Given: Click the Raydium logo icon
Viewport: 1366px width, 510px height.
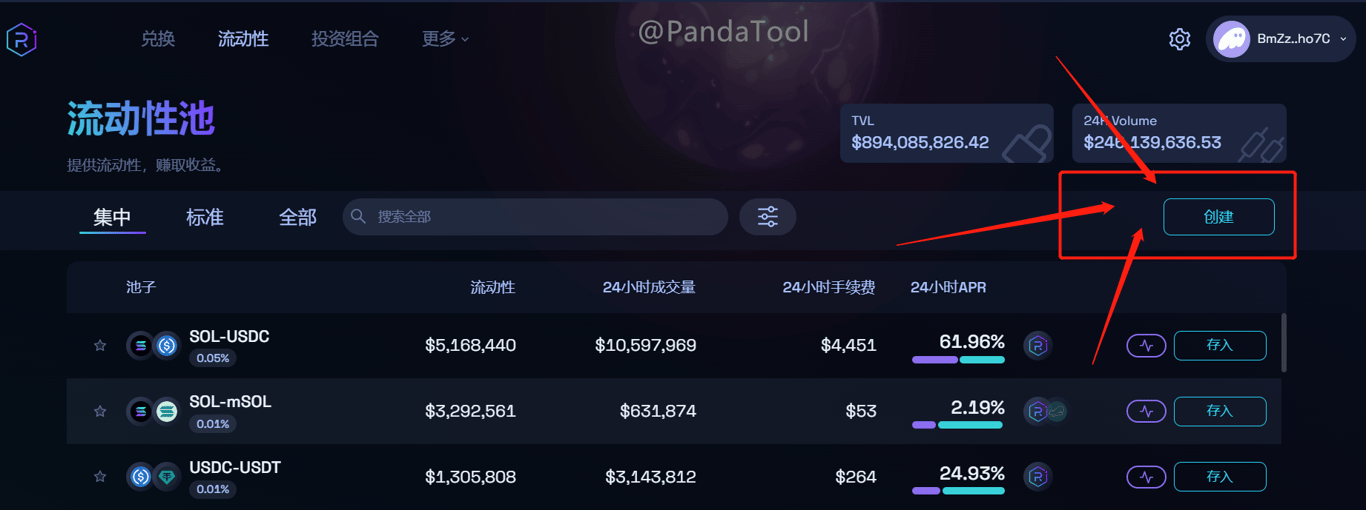Looking at the screenshot, I should (x=21, y=39).
